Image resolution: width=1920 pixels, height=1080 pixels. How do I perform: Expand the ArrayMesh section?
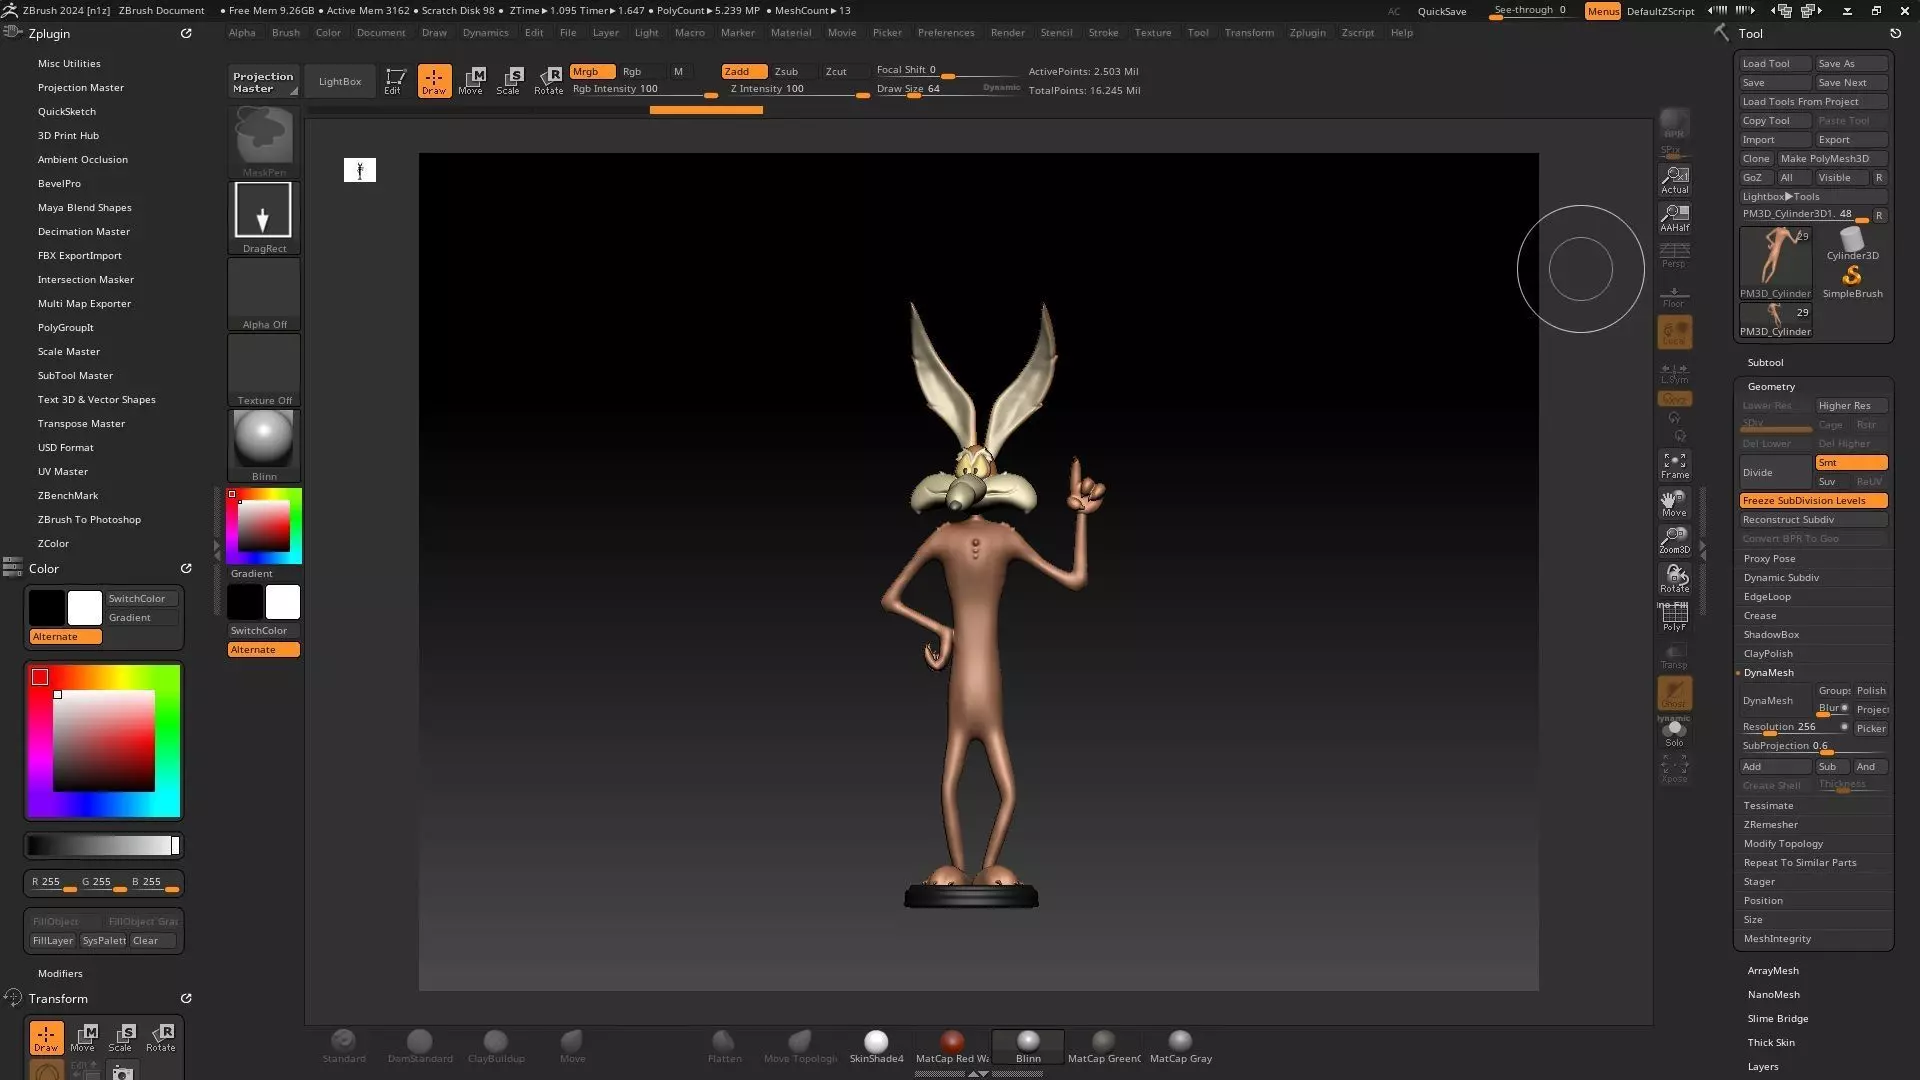pyautogui.click(x=1772, y=970)
